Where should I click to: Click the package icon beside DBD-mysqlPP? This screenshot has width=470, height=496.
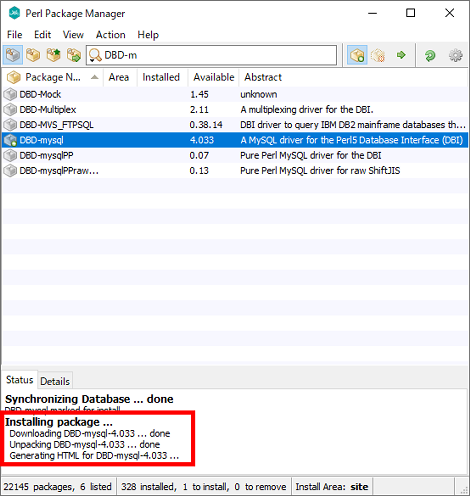pyautogui.click(x=10, y=155)
